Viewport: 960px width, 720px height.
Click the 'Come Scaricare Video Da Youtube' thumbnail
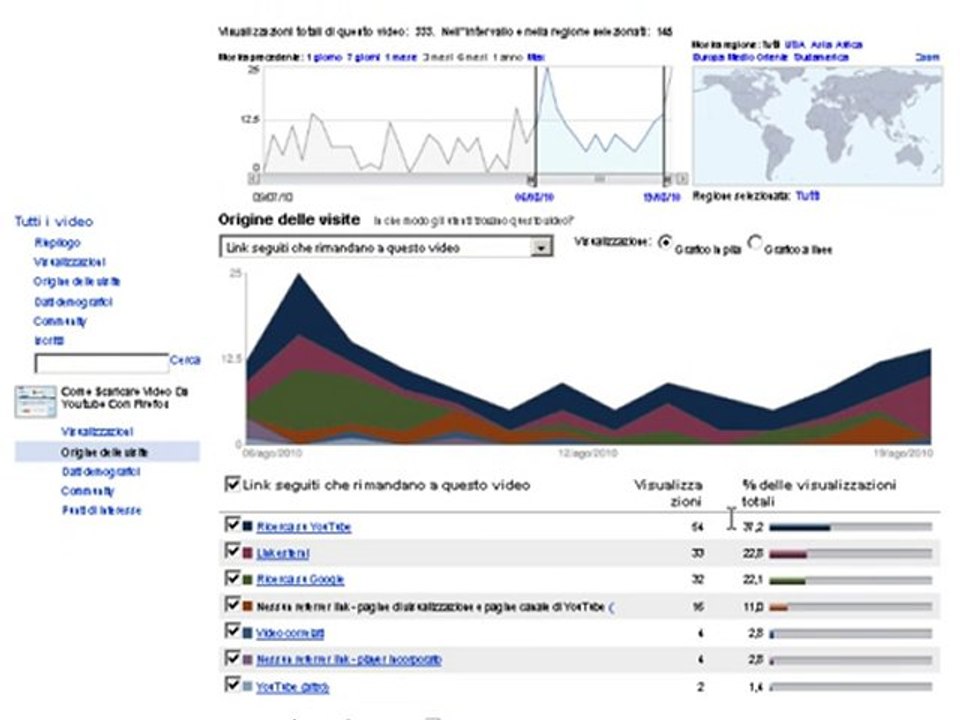point(36,402)
